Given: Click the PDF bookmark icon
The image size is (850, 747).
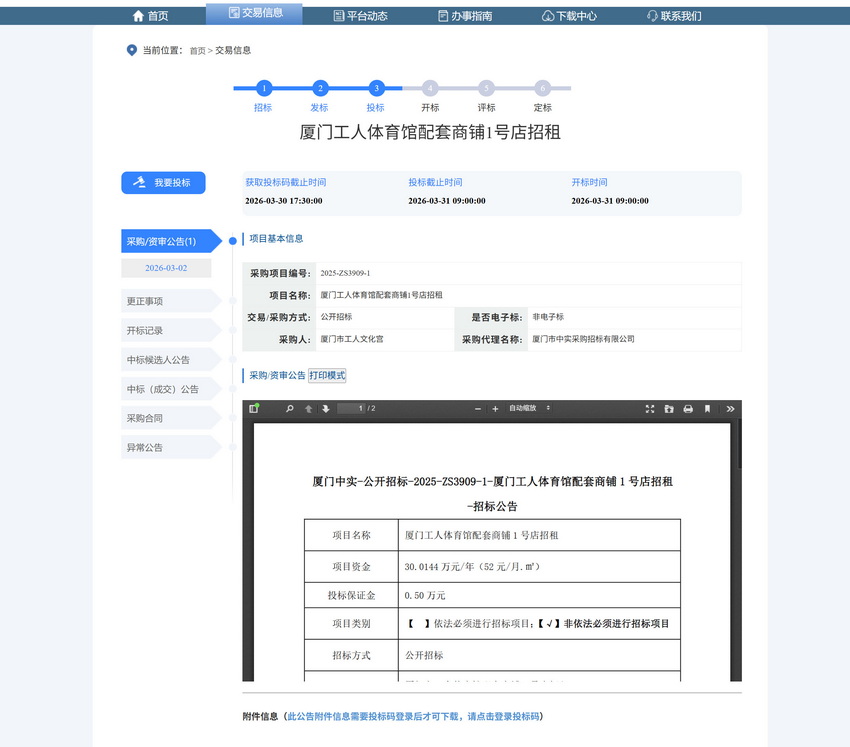Looking at the screenshot, I should (x=707, y=408).
